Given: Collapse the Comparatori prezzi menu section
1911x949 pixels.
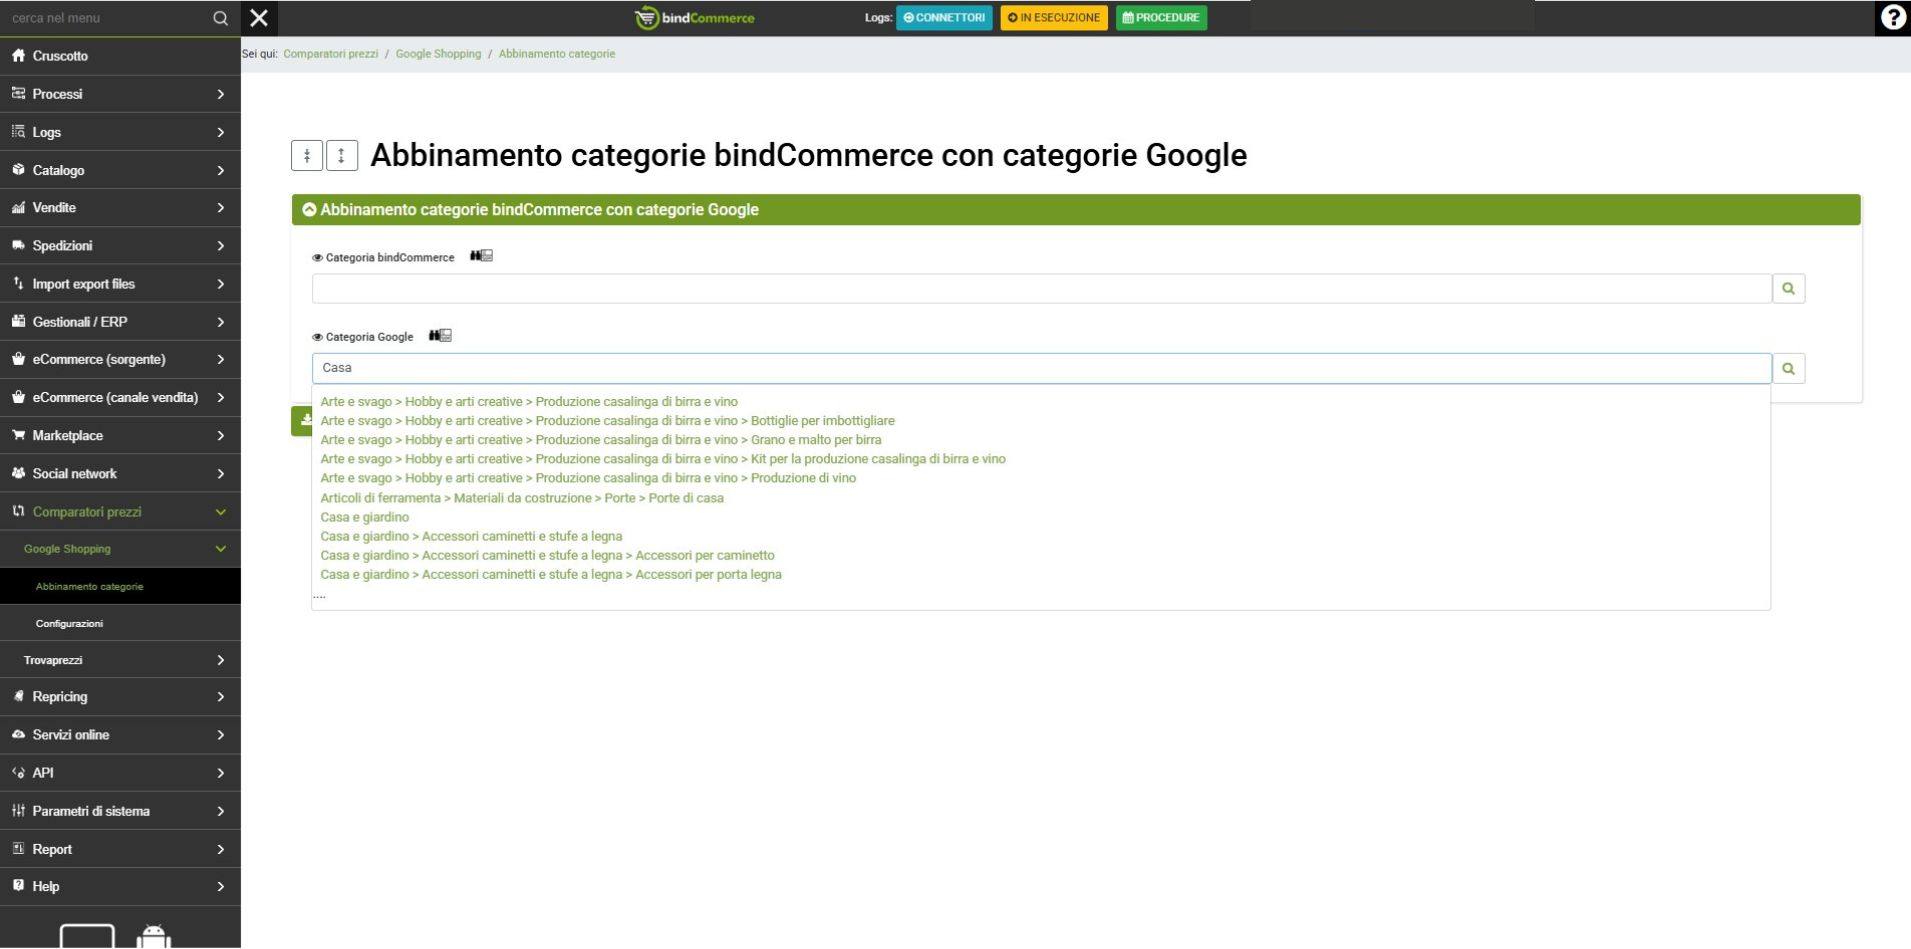Looking at the screenshot, I should point(120,512).
